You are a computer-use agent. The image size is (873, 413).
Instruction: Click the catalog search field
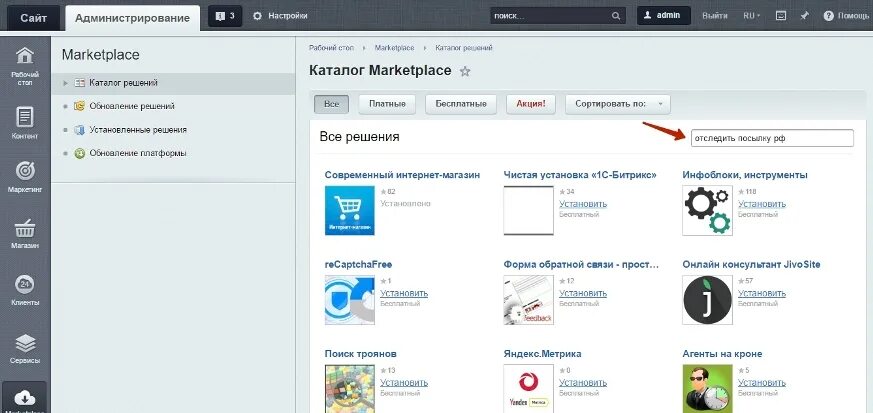772,138
